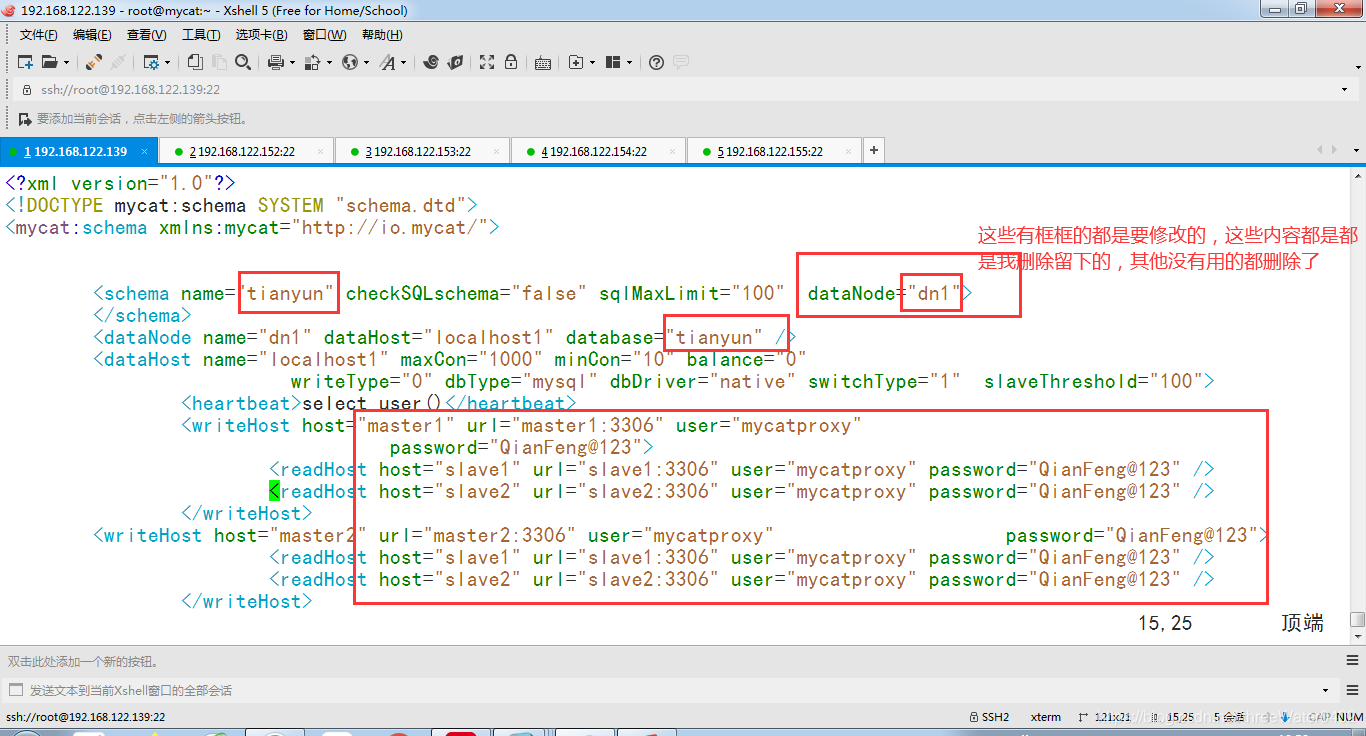Click the Print icon
The width and height of the screenshot is (1366, 736).
coord(276,62)
